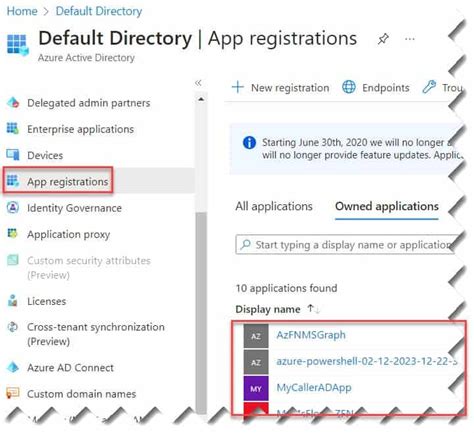Open azure-powershell-02-12-2023 application
474x433 pixels.
(x=367, y=361)
